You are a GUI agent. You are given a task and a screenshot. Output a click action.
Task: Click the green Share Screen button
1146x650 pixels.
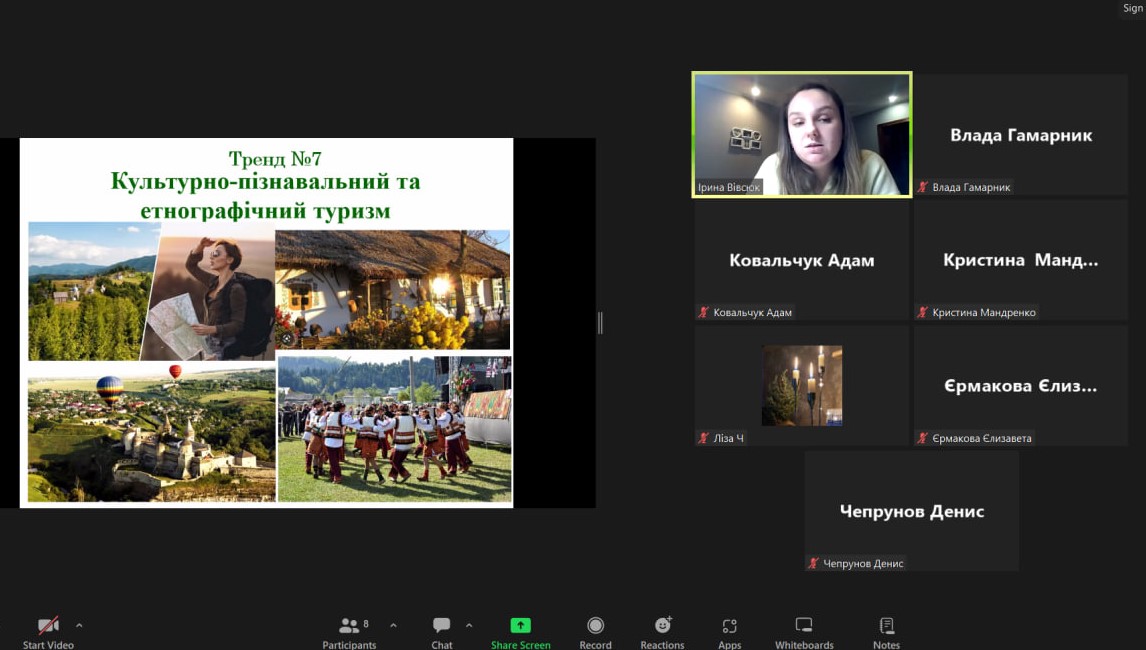520,626
